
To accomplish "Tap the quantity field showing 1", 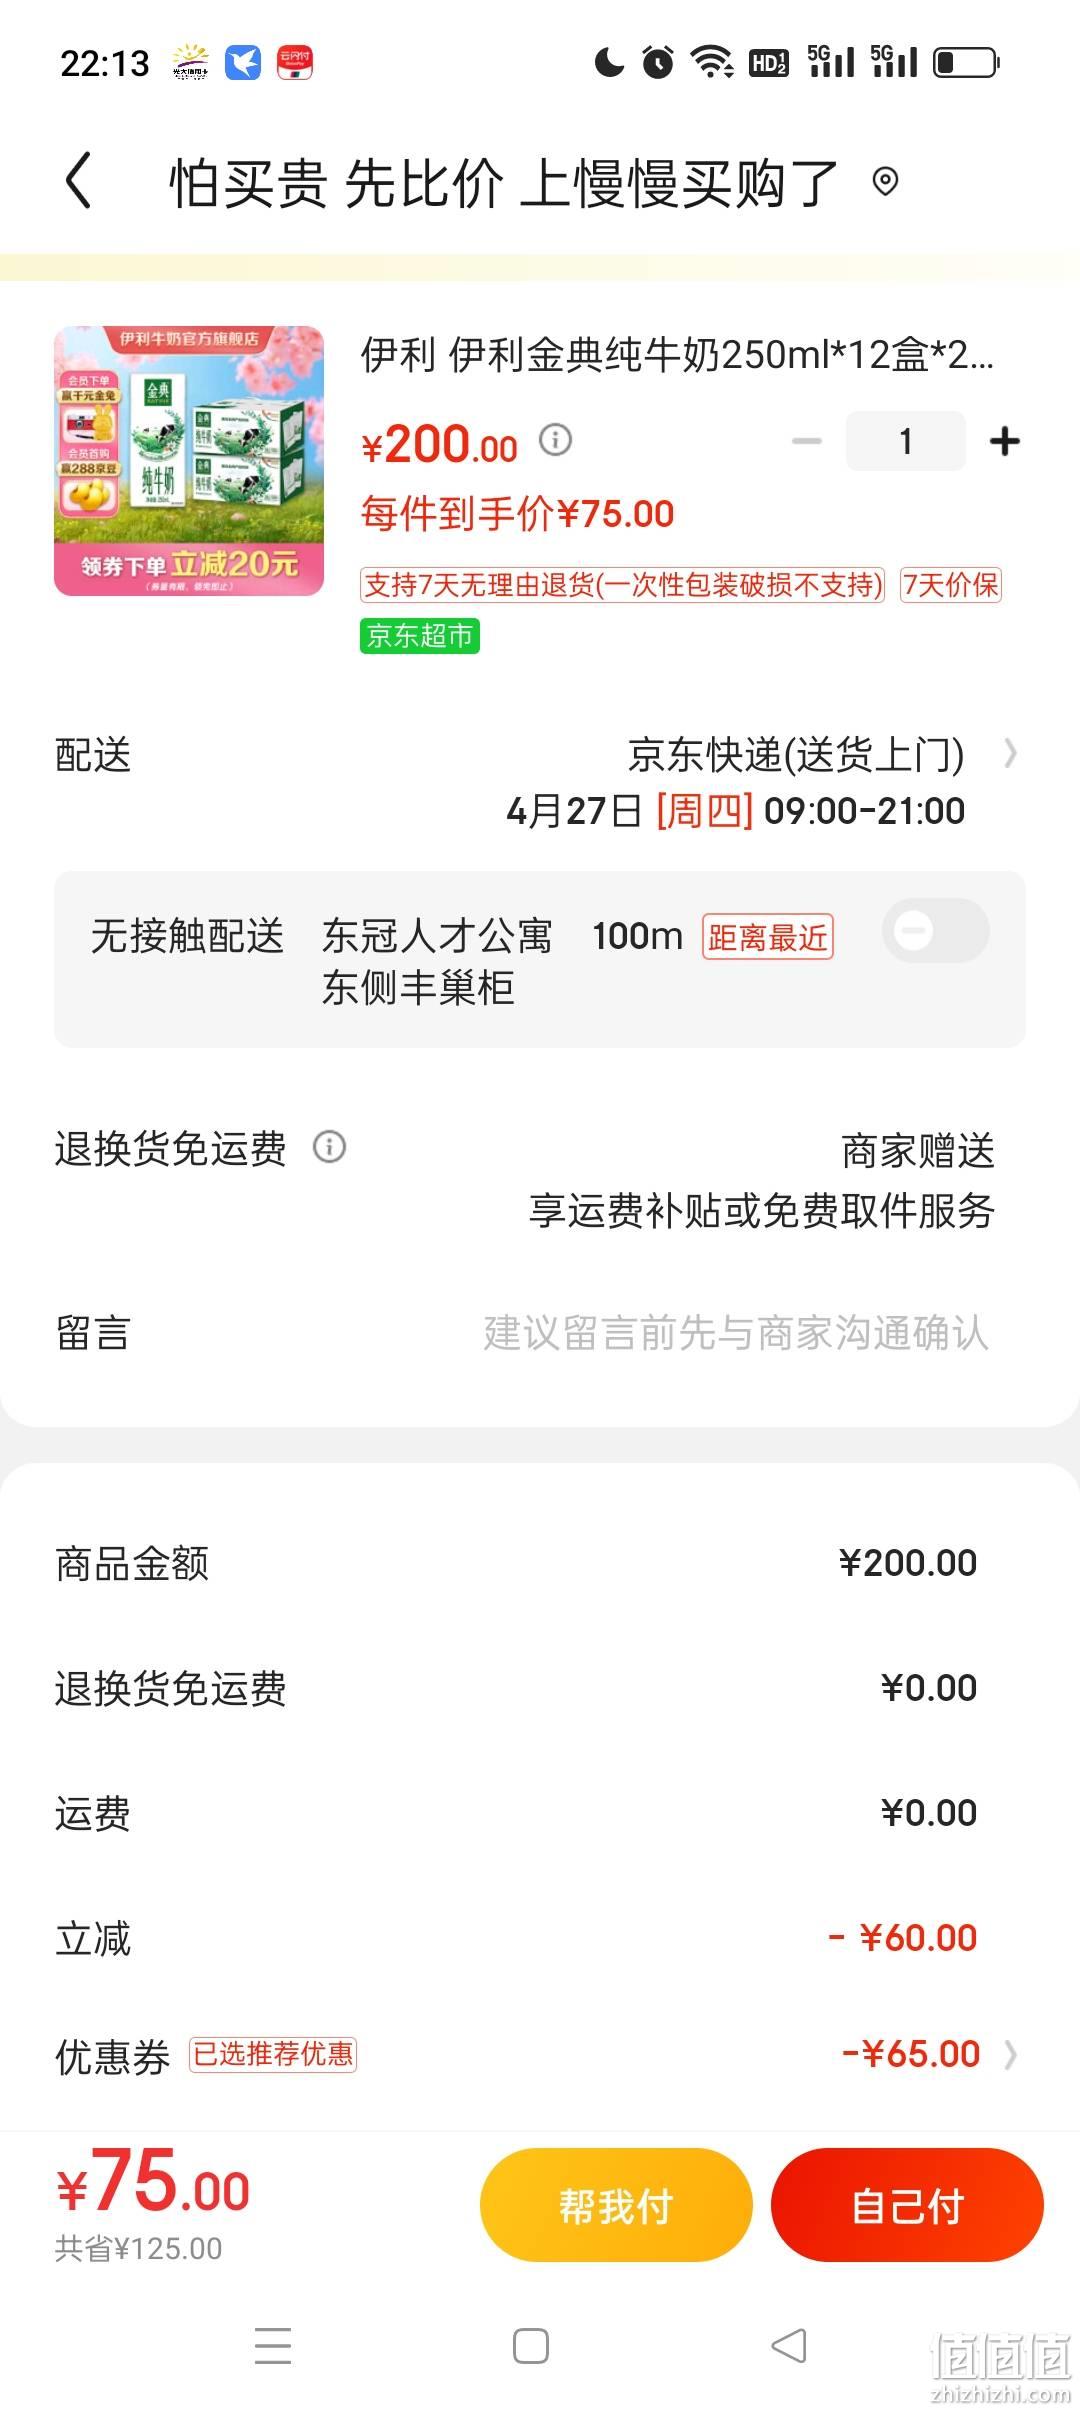I will click(905, 441).
